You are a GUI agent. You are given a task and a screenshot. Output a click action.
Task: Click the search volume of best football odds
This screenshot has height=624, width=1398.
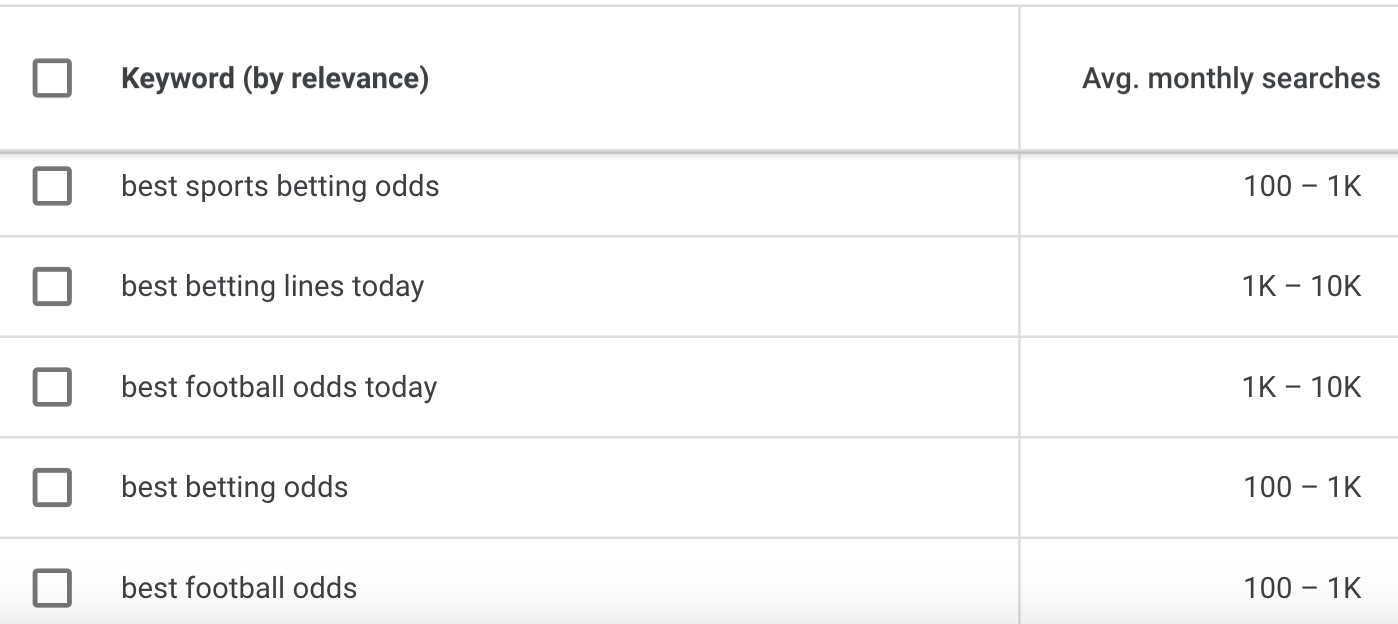coord(1301,587)
